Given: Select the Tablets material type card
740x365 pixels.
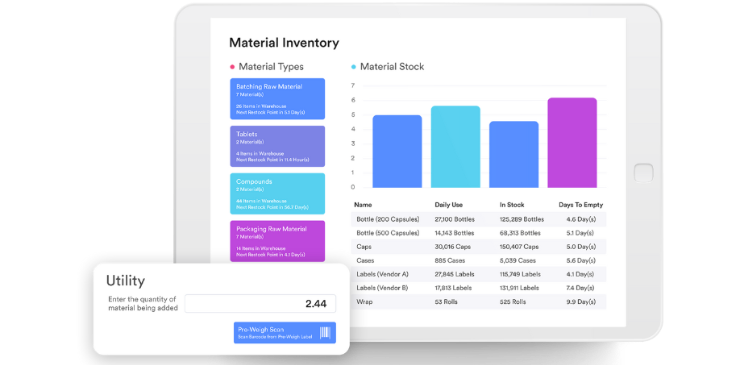Looking at the screenshot, I should point(278,146).
